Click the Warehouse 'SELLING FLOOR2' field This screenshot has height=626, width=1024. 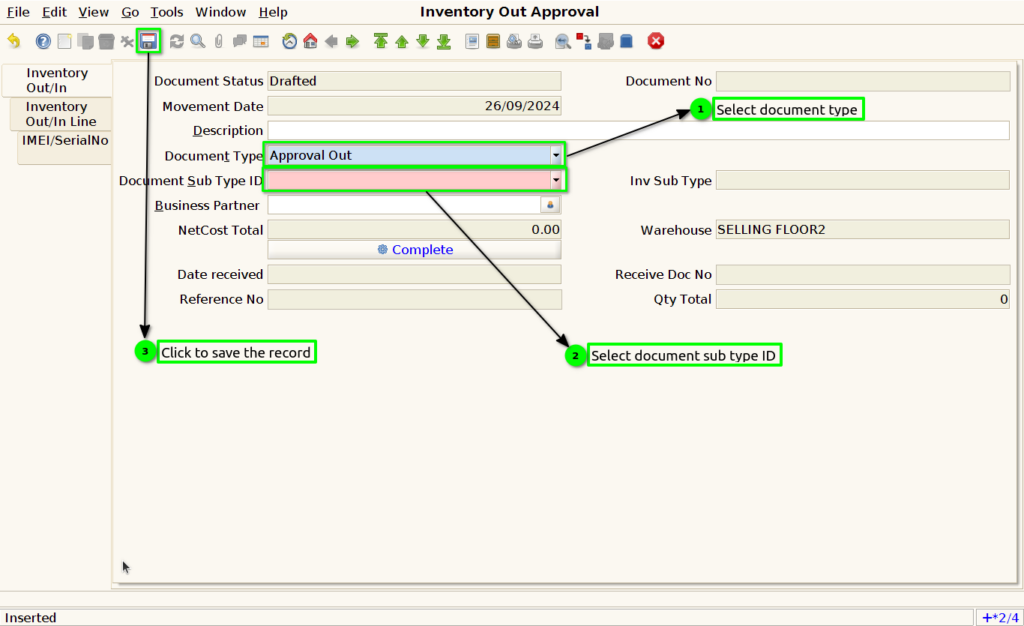[x=863, y=230]
